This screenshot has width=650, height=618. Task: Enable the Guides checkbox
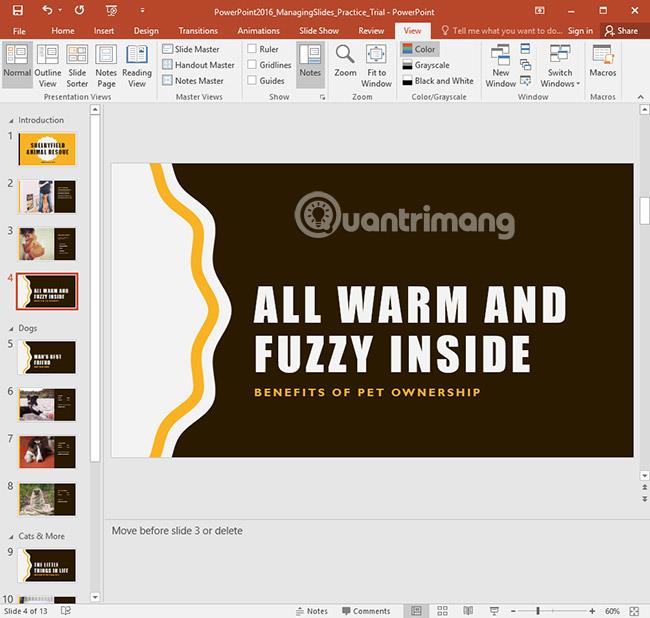[252, 80]
